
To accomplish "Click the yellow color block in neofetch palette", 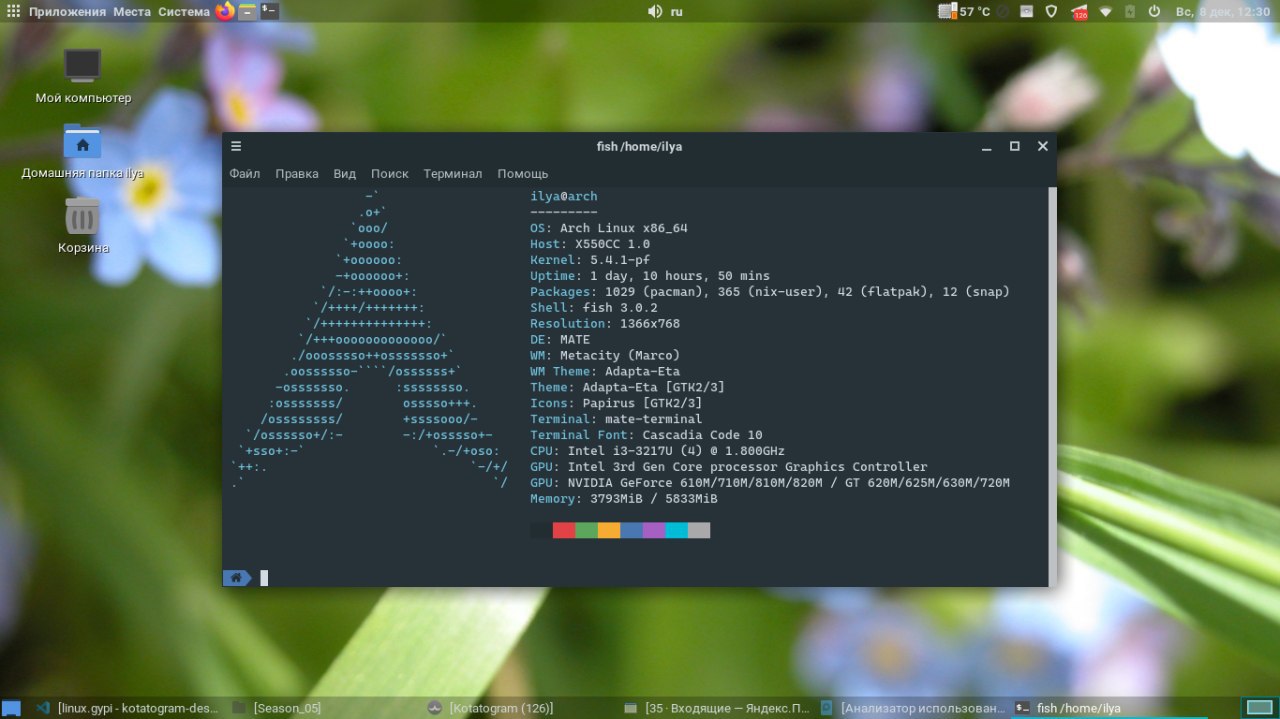I will pos(609,530).
